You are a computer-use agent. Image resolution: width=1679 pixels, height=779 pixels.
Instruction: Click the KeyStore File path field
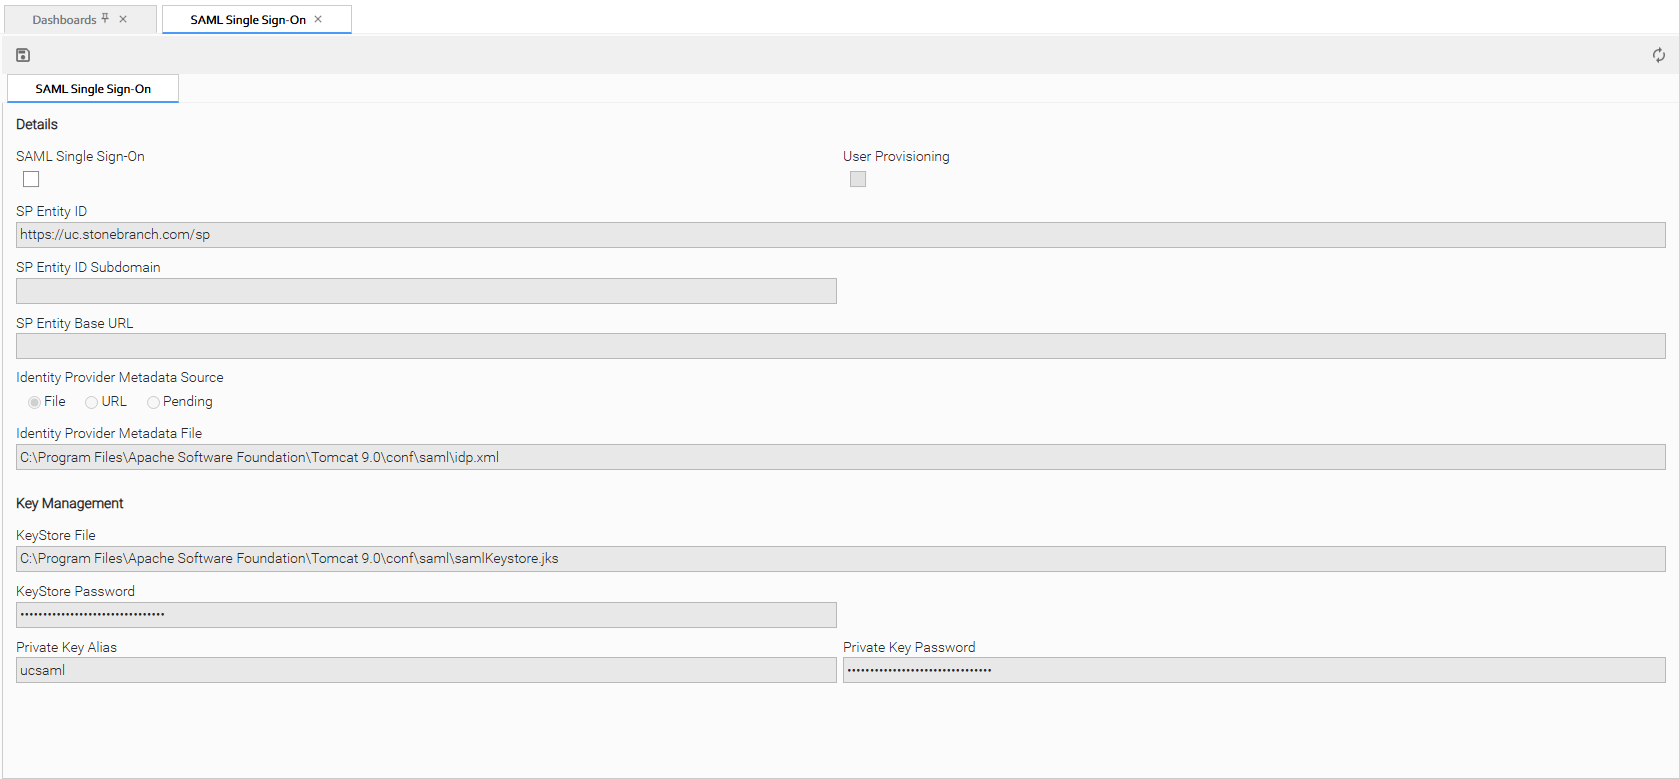840,559
